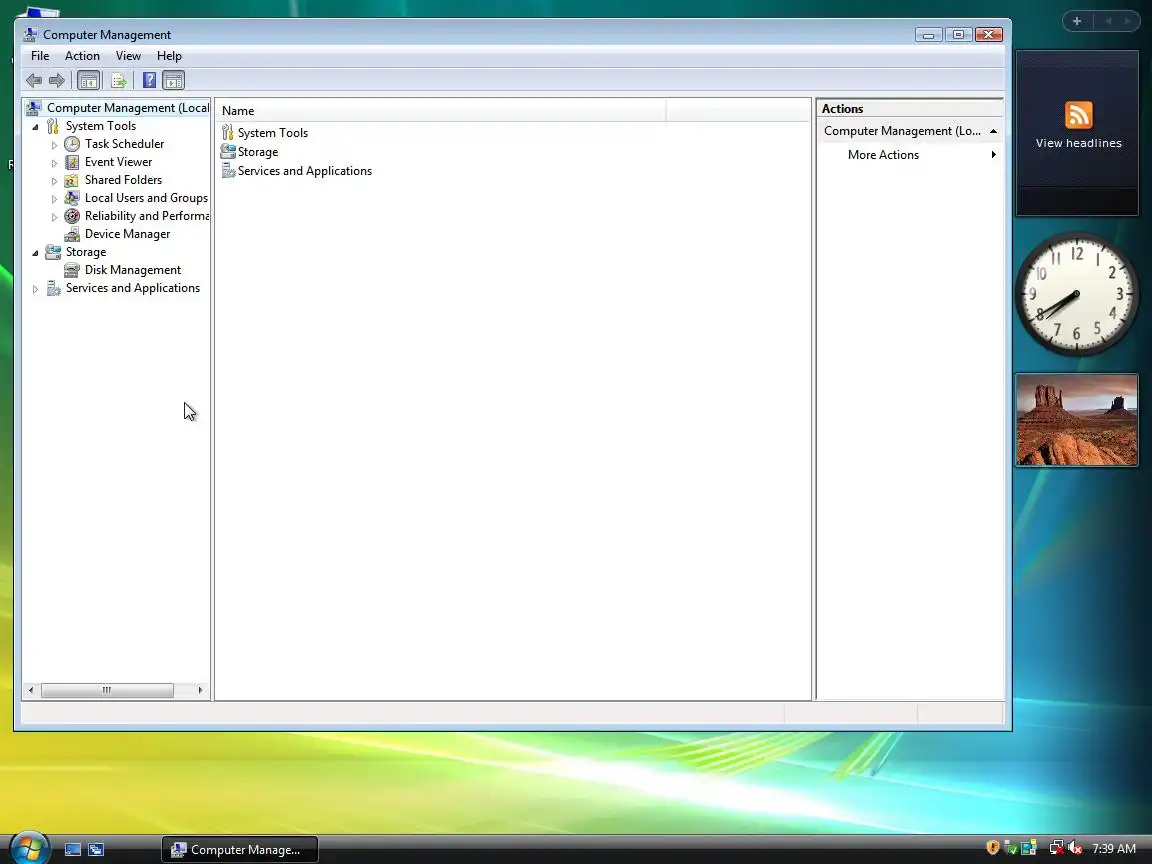Select Local Users and Groups label
The height and width of the screenshot is (864, 1152).
click(146, 198)
